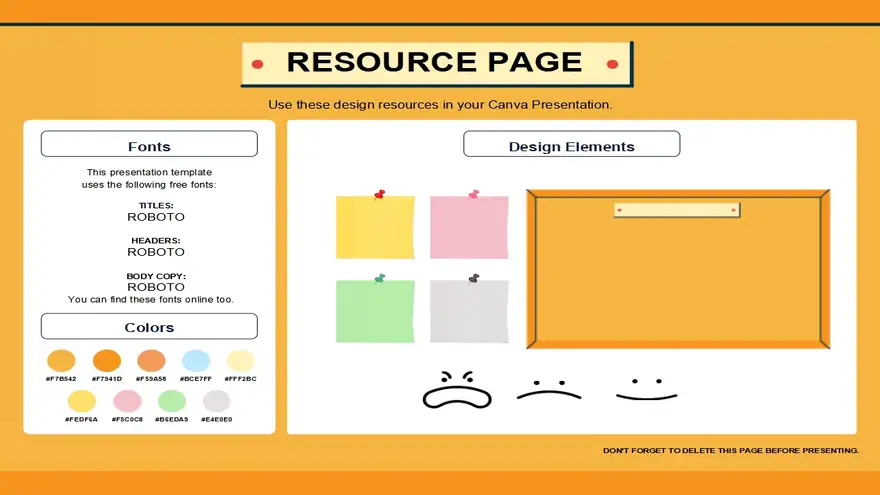The height and width of the screenshot is (495, 880).
Task: Select the orange corkboard frame graphic
Action: [678, 269]
